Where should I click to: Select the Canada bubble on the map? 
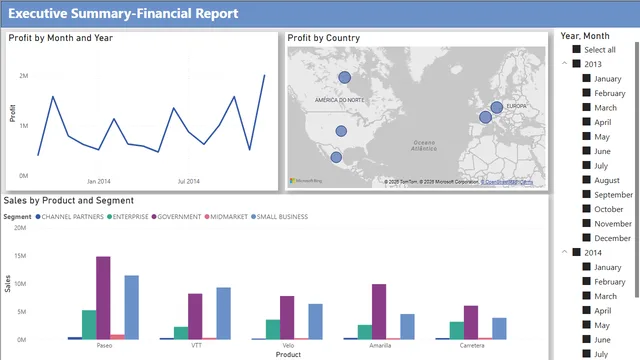coord(344,78)
